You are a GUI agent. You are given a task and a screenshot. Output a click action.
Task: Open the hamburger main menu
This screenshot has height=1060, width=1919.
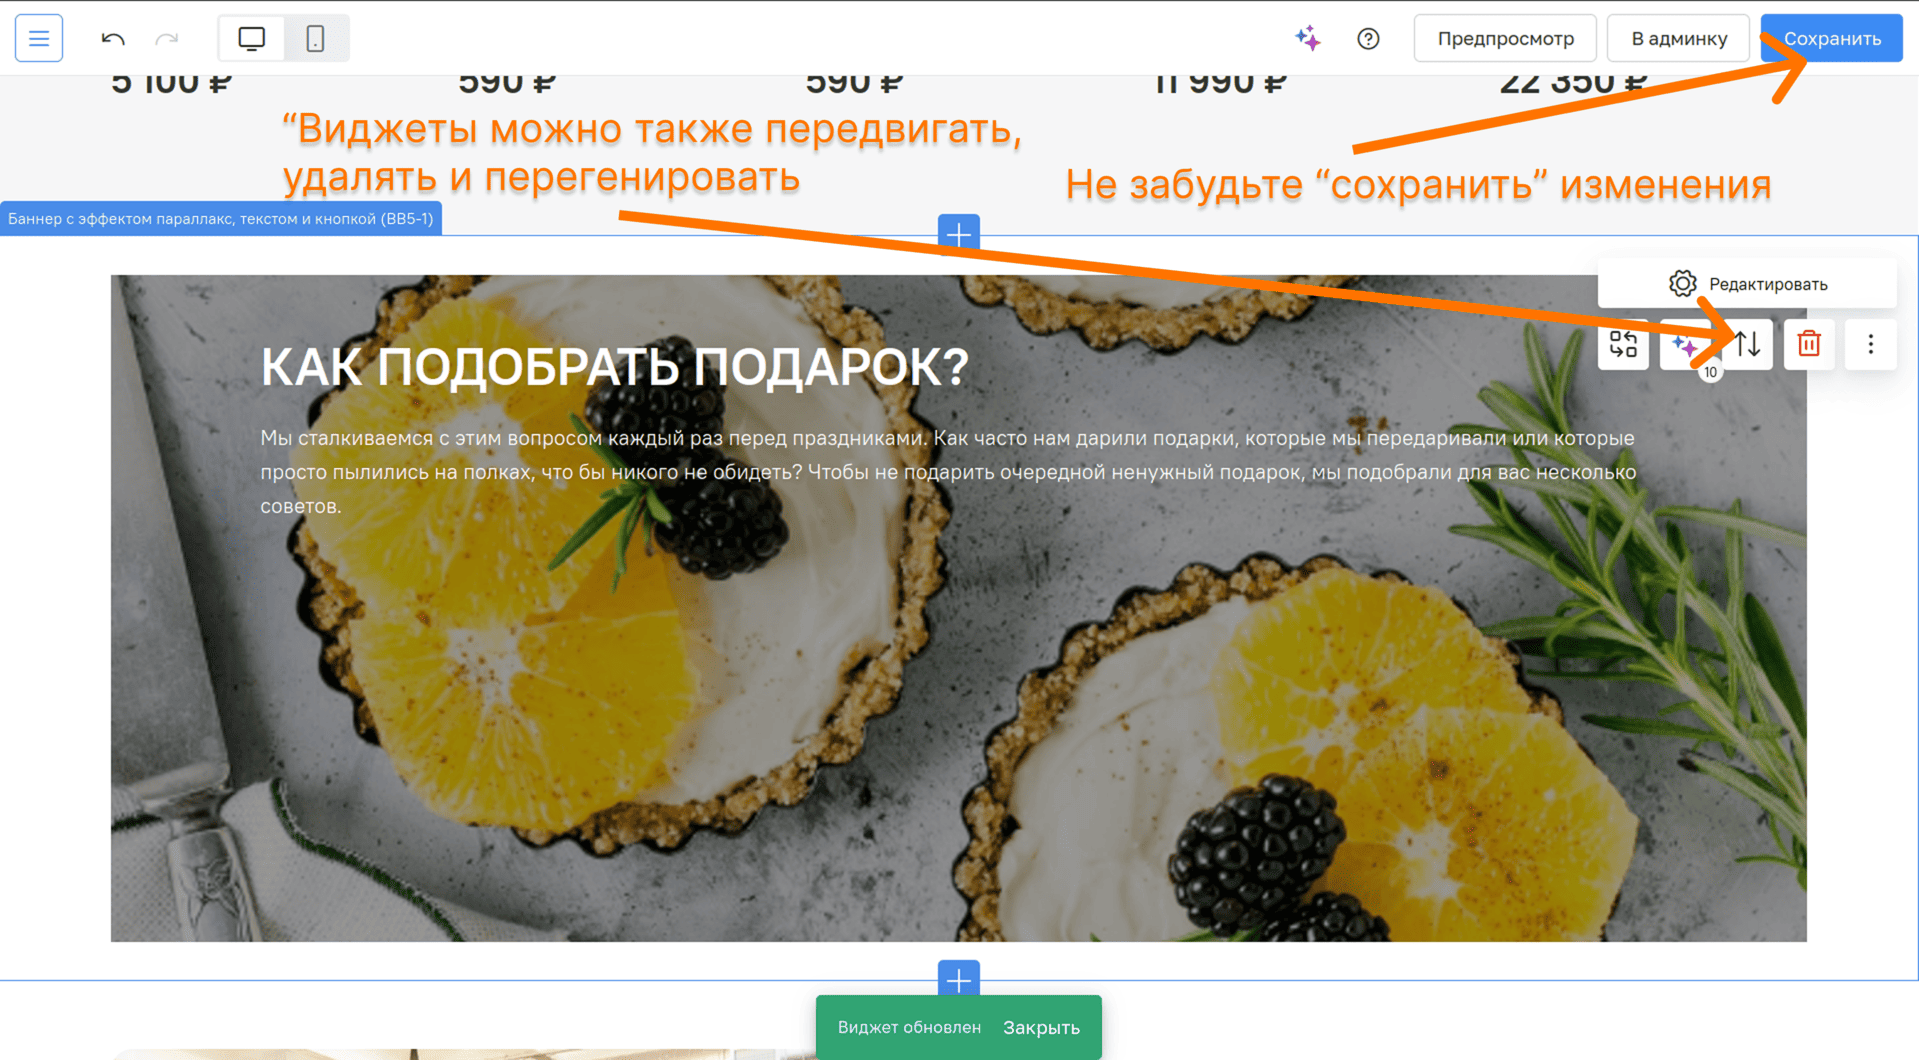pos(39,38)
